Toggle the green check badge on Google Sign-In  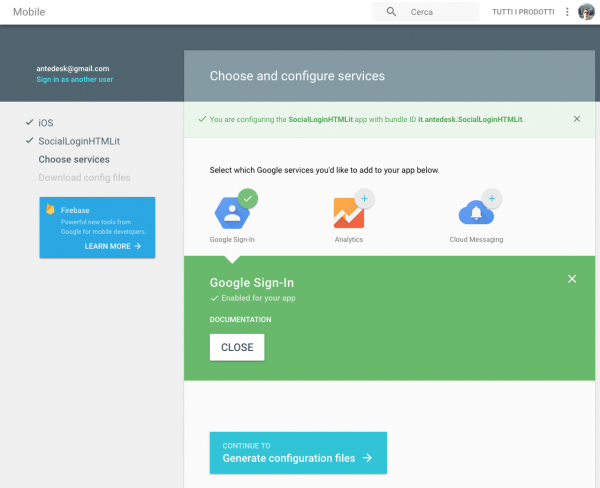click(x=248, y=198)
